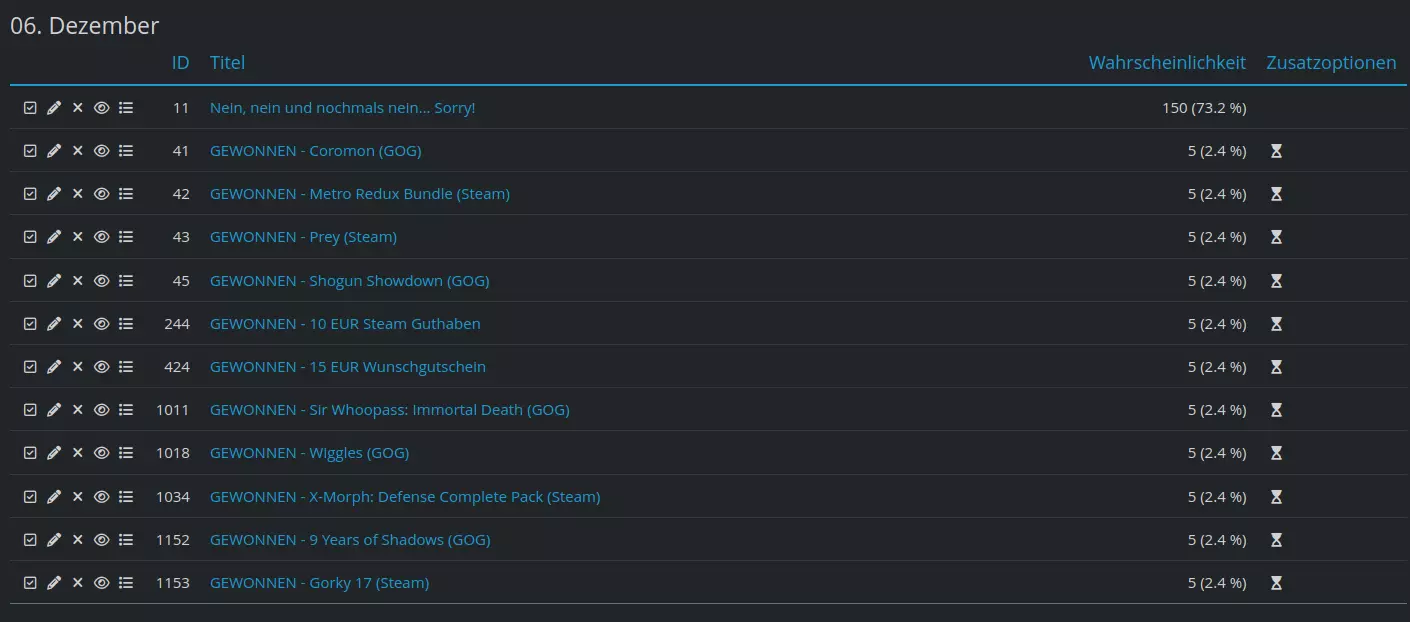Screen dimensions: 1410x622
Task: Click the Zusatzoptionen column header
Action: [1331, 63]
